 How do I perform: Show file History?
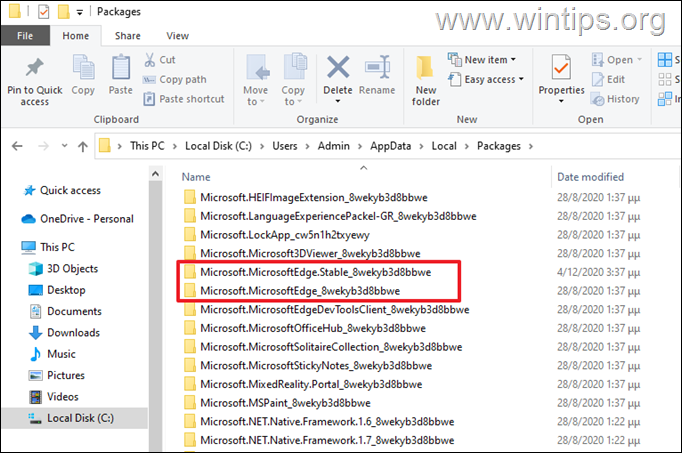pos(615,99)
